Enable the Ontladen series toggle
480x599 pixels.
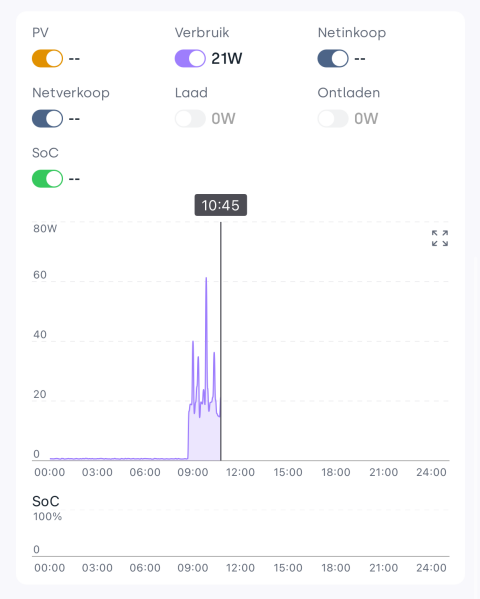[333, 118]
